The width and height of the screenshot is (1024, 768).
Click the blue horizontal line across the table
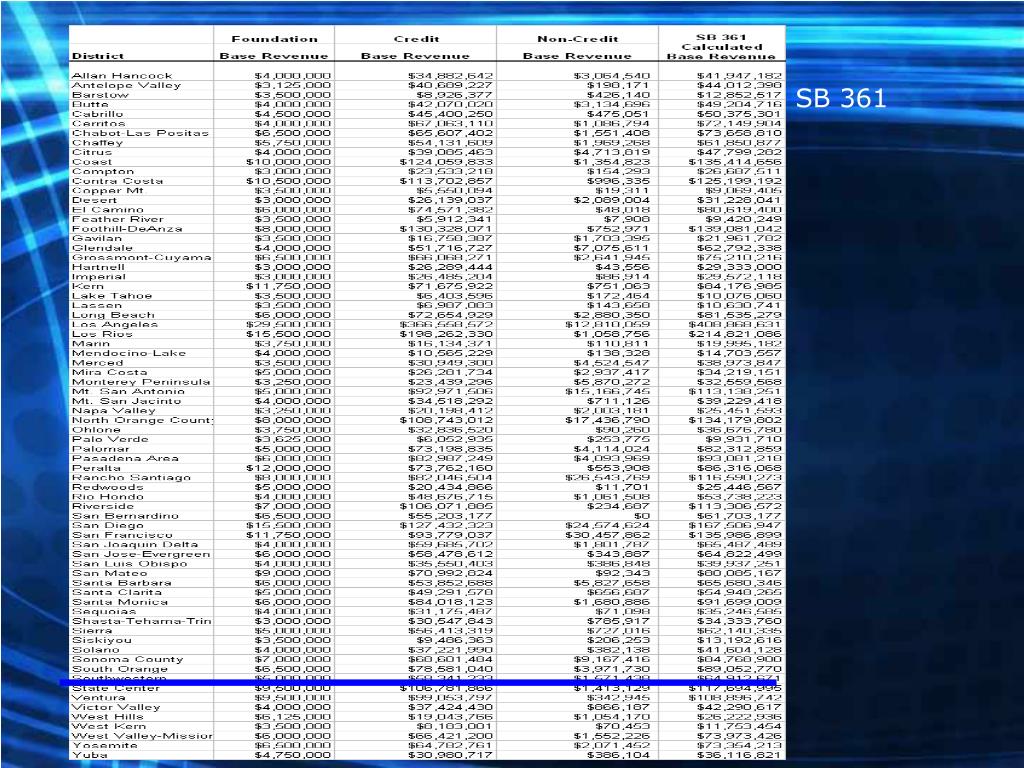420,683
